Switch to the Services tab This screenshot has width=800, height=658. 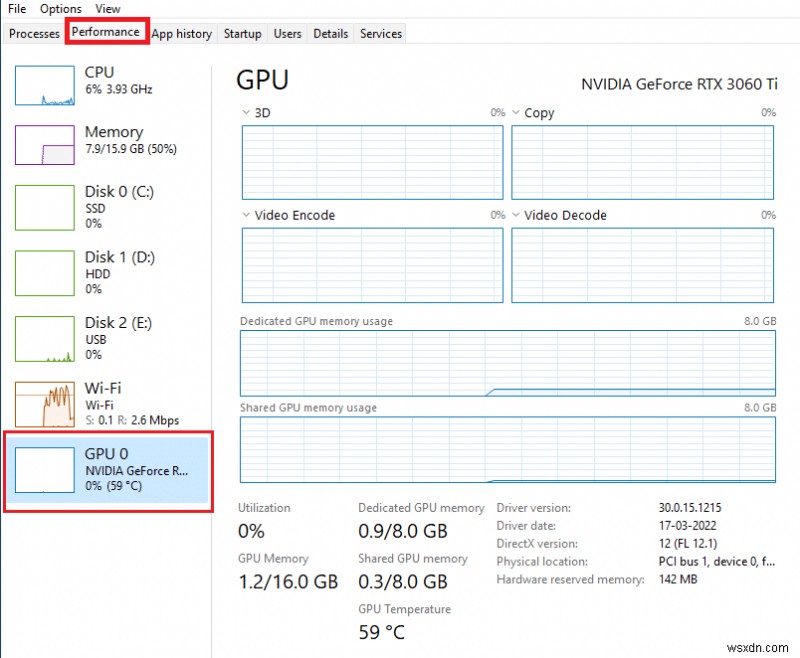[381, 34]
